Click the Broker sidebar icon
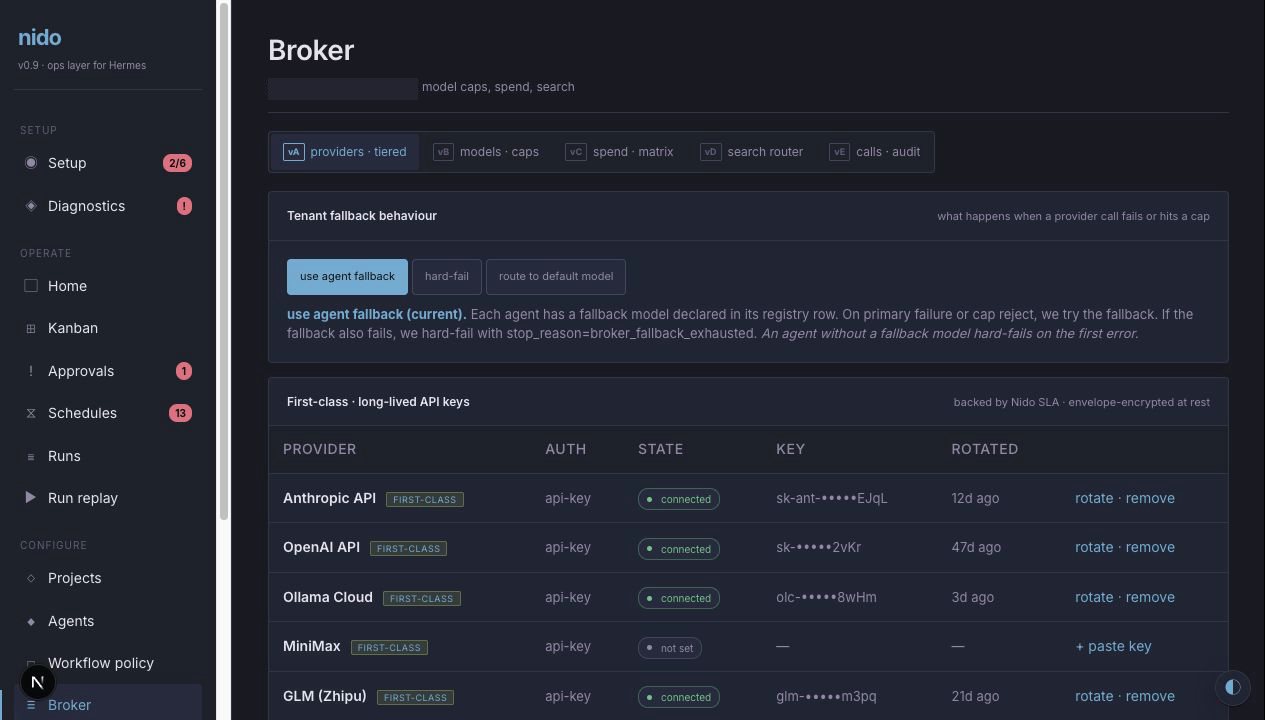The width and height of the screenshot is (1265, 720). (31, 705)
